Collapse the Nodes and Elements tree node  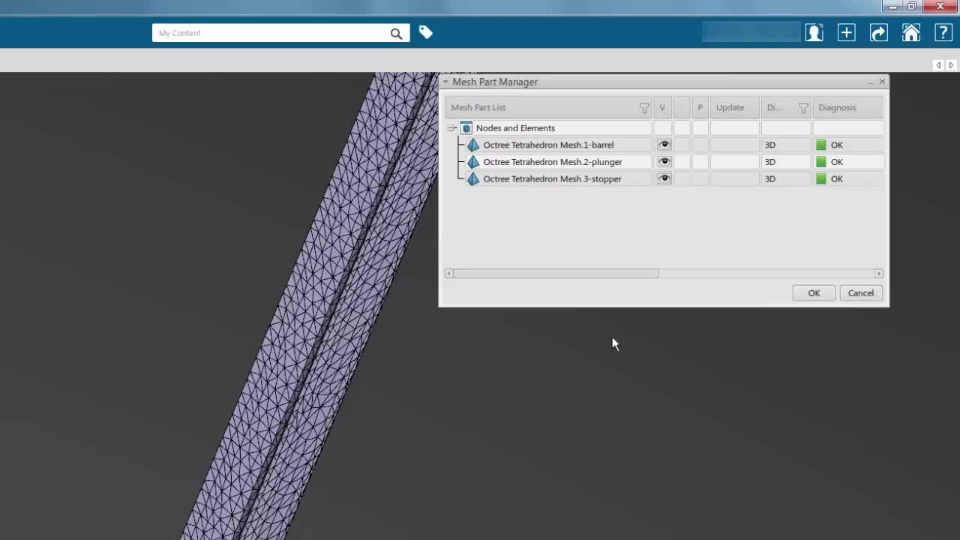[452, 128]
